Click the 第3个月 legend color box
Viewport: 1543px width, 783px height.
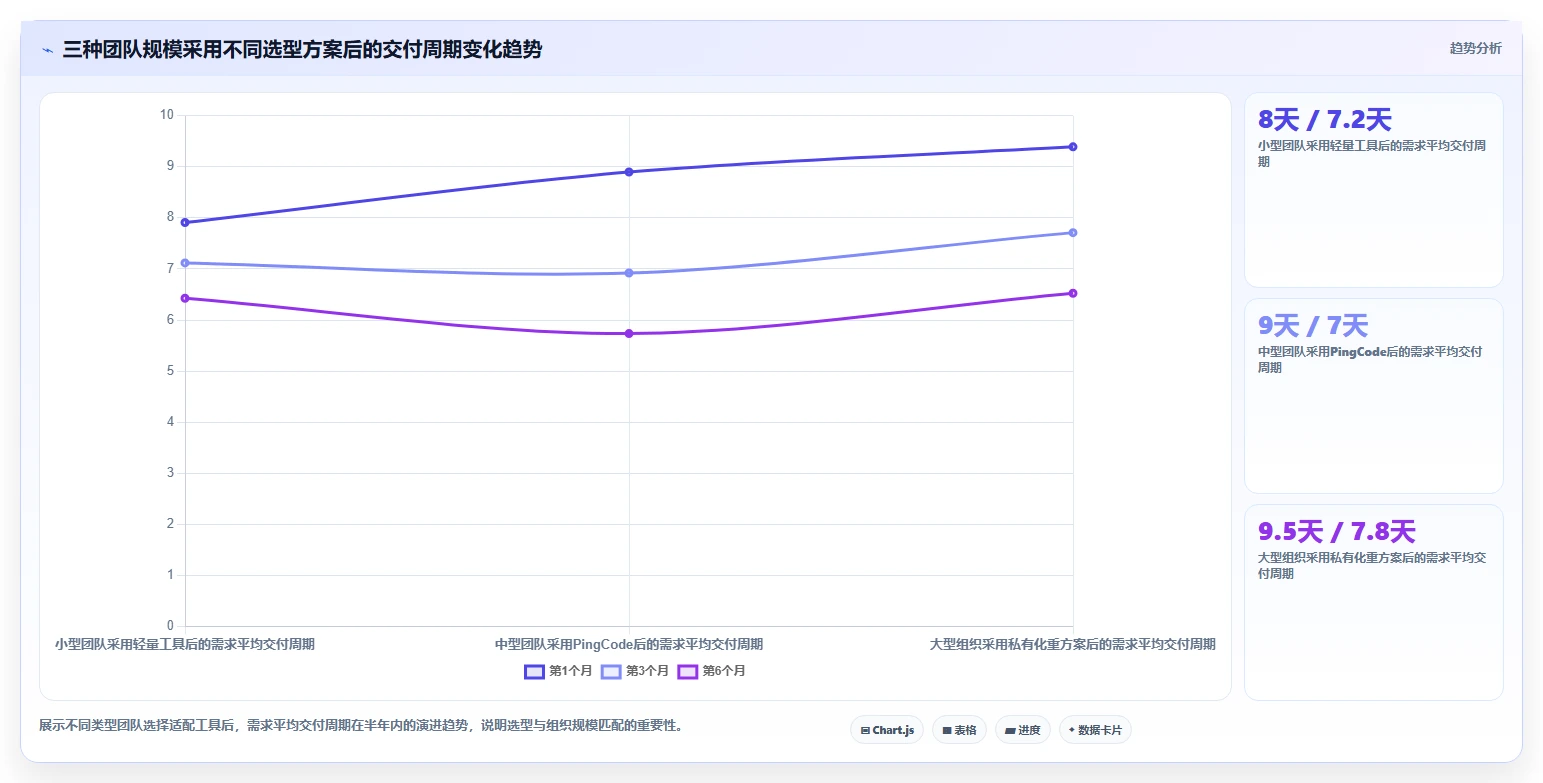coord(611,671)
